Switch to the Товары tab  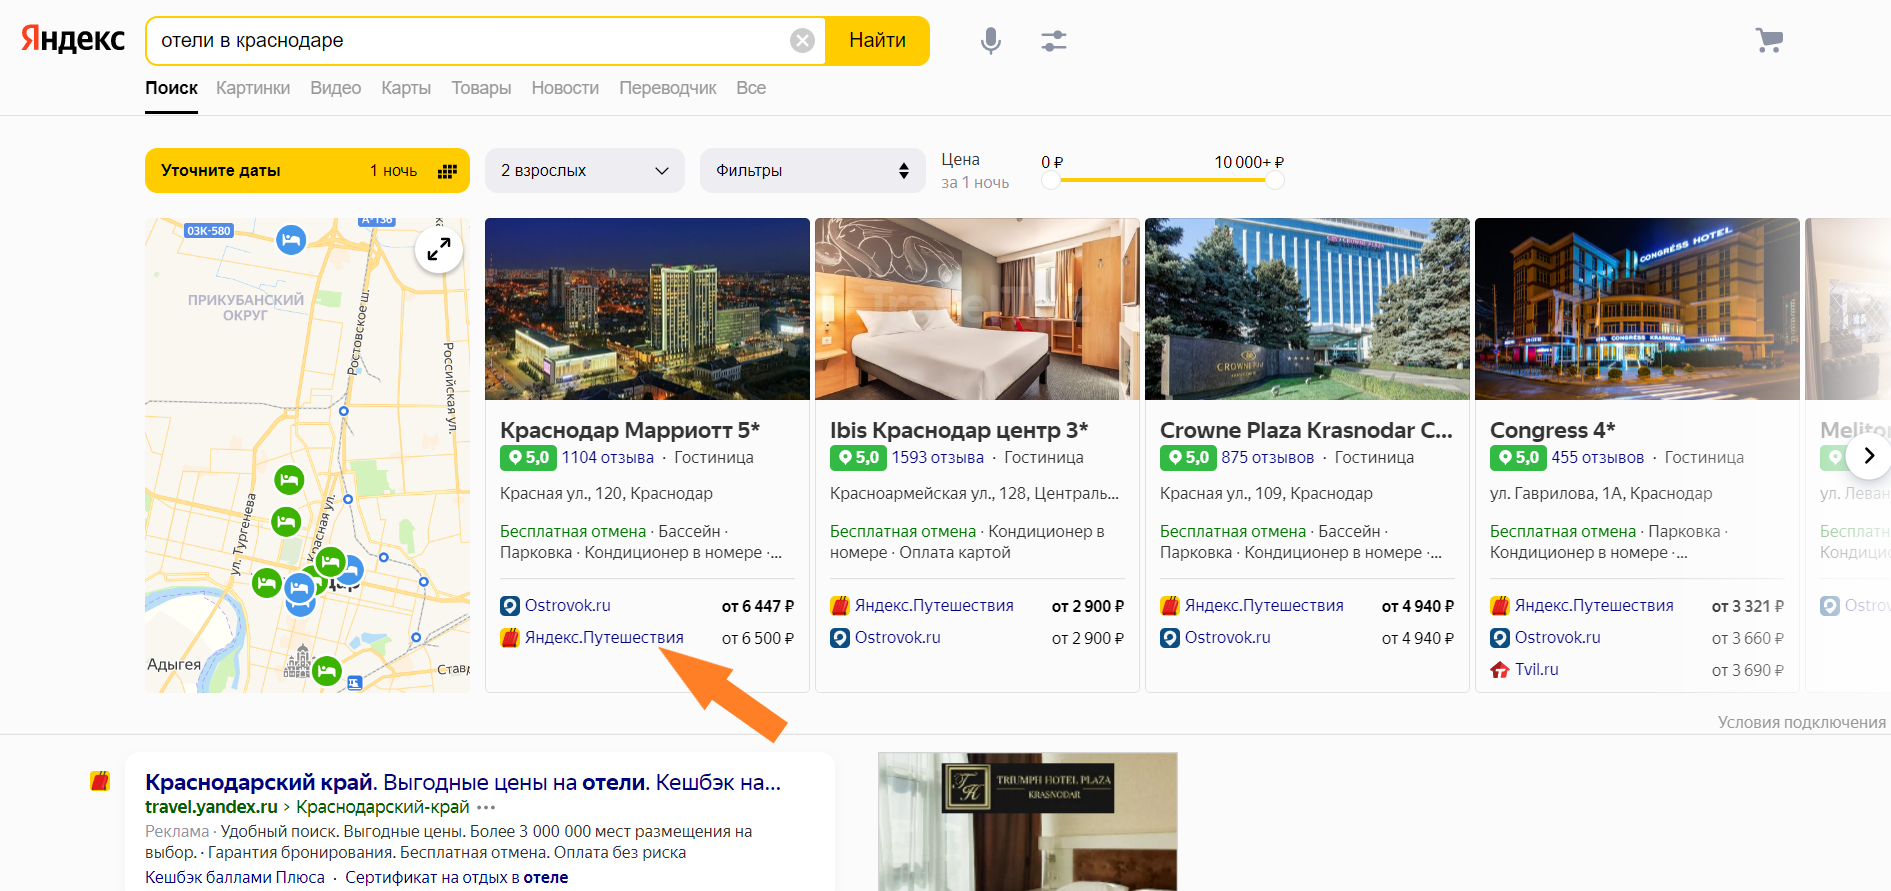(481, 88)
